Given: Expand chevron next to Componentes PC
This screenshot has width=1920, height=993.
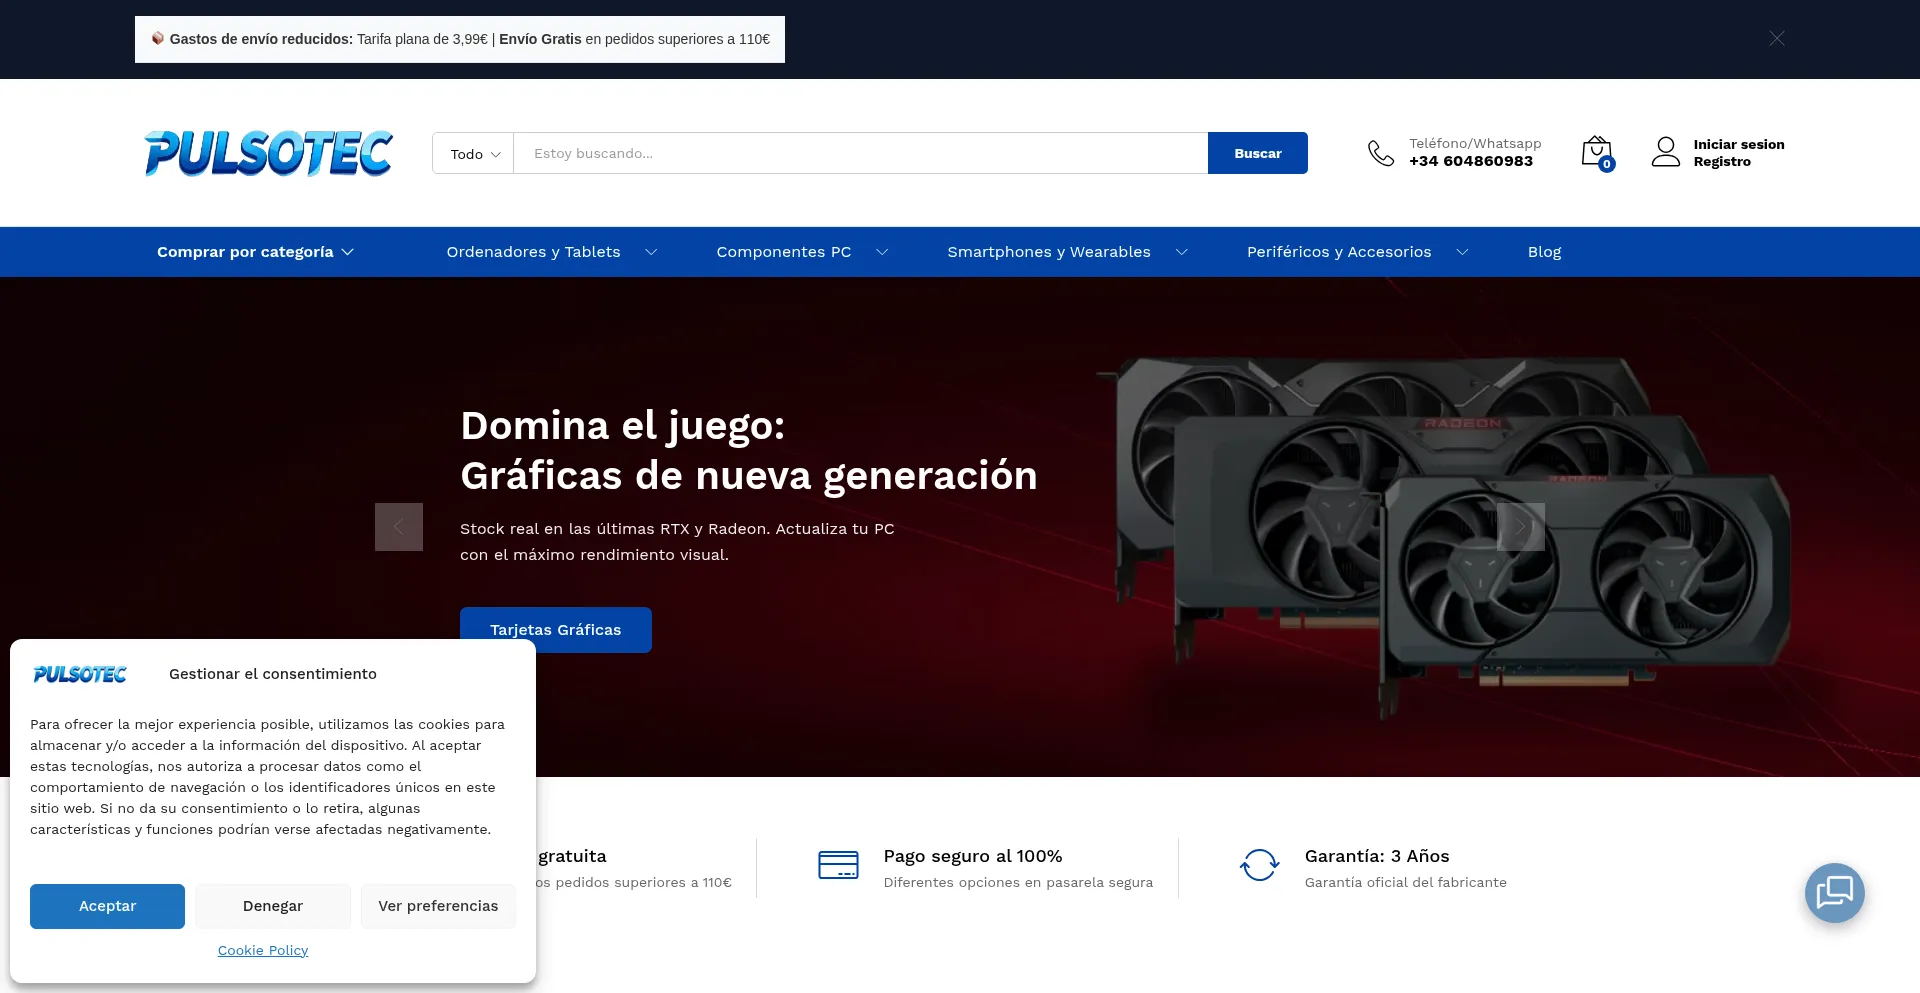Looking at the screenshot, I should [882, 252].
